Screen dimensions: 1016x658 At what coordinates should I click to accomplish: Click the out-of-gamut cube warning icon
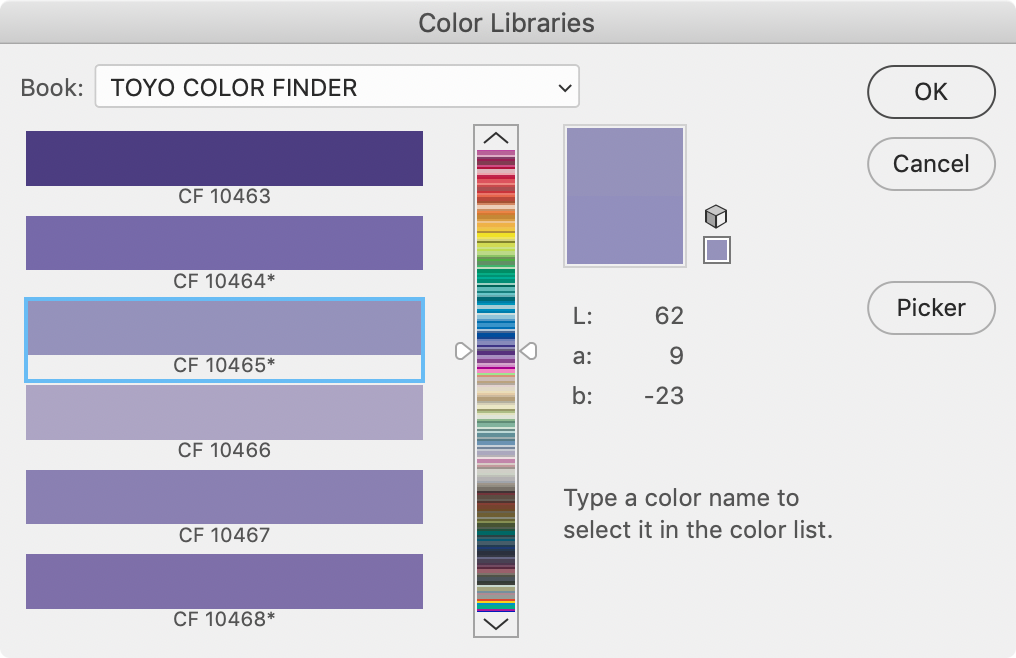[x=716, y=216]
